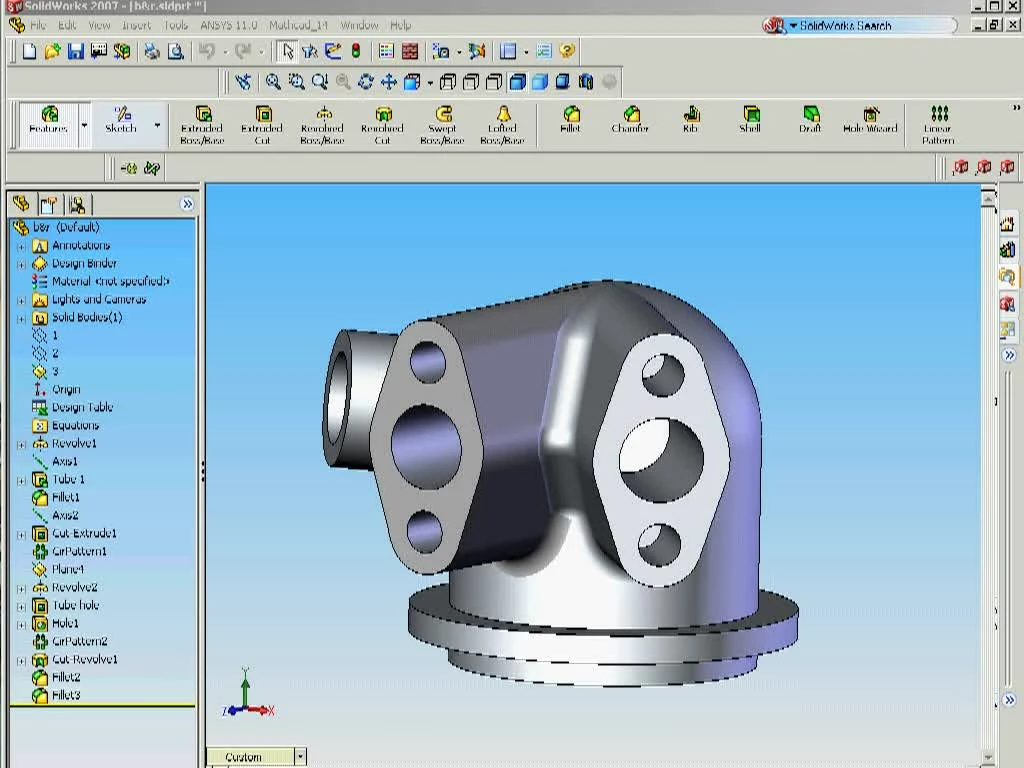Zoom to Fit magnifier icon

coord(273,82)
